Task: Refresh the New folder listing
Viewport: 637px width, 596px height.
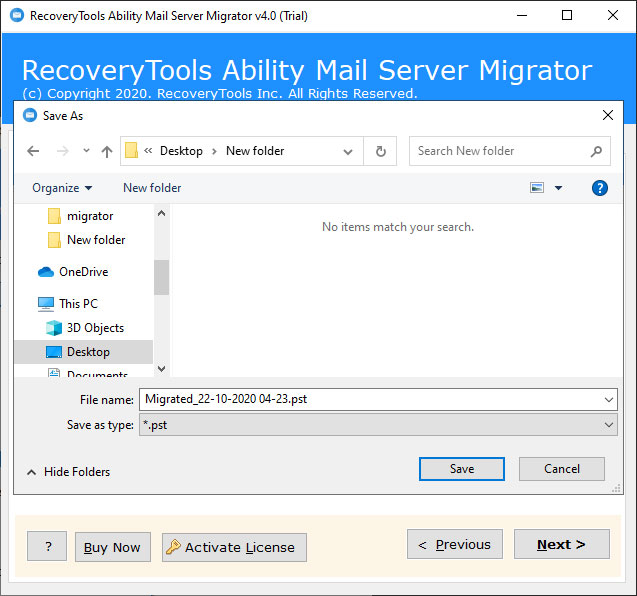Action: pos(380,151)
